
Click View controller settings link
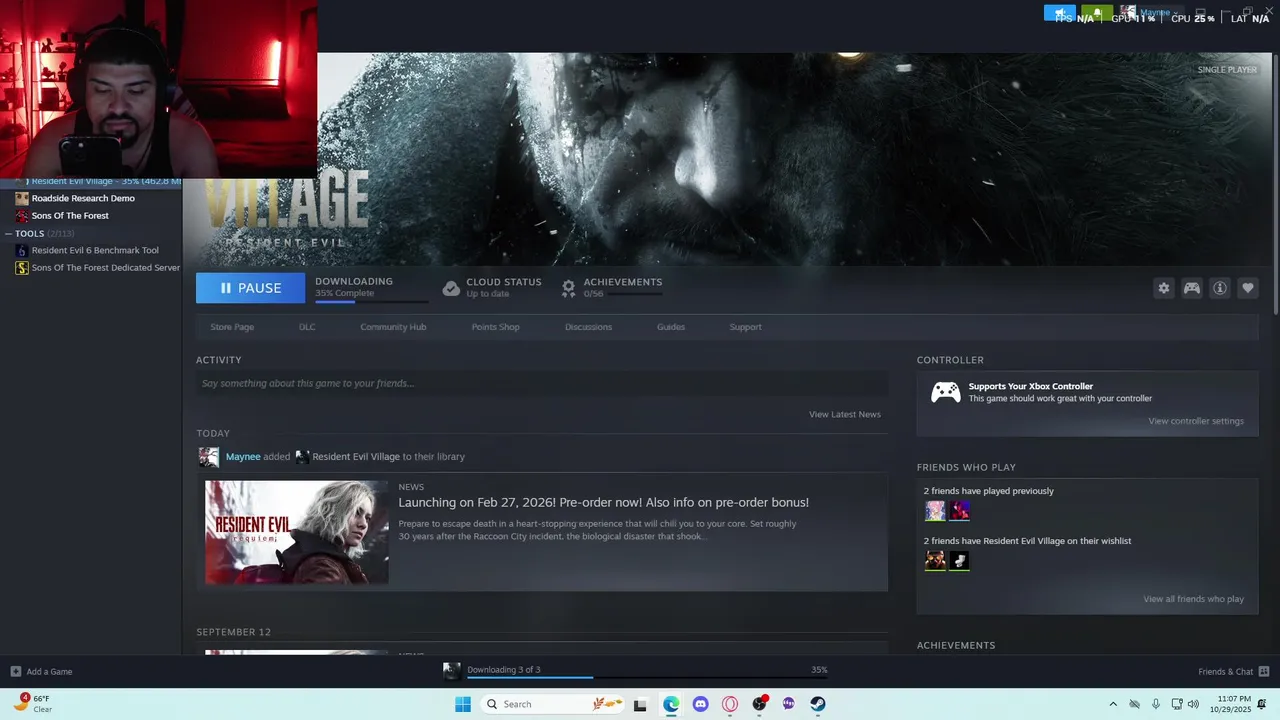(x=1196, y=421)
